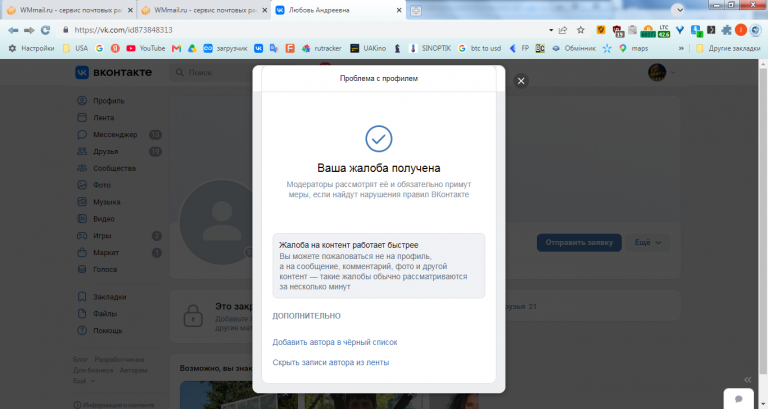Open the YouTube bookmark

[x=146, y=48]
